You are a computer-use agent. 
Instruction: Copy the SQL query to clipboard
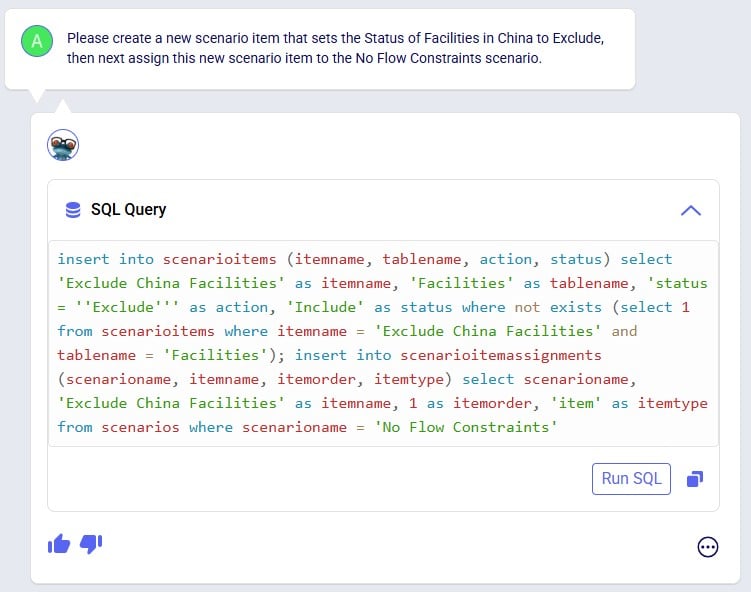(x=695, y=478)
